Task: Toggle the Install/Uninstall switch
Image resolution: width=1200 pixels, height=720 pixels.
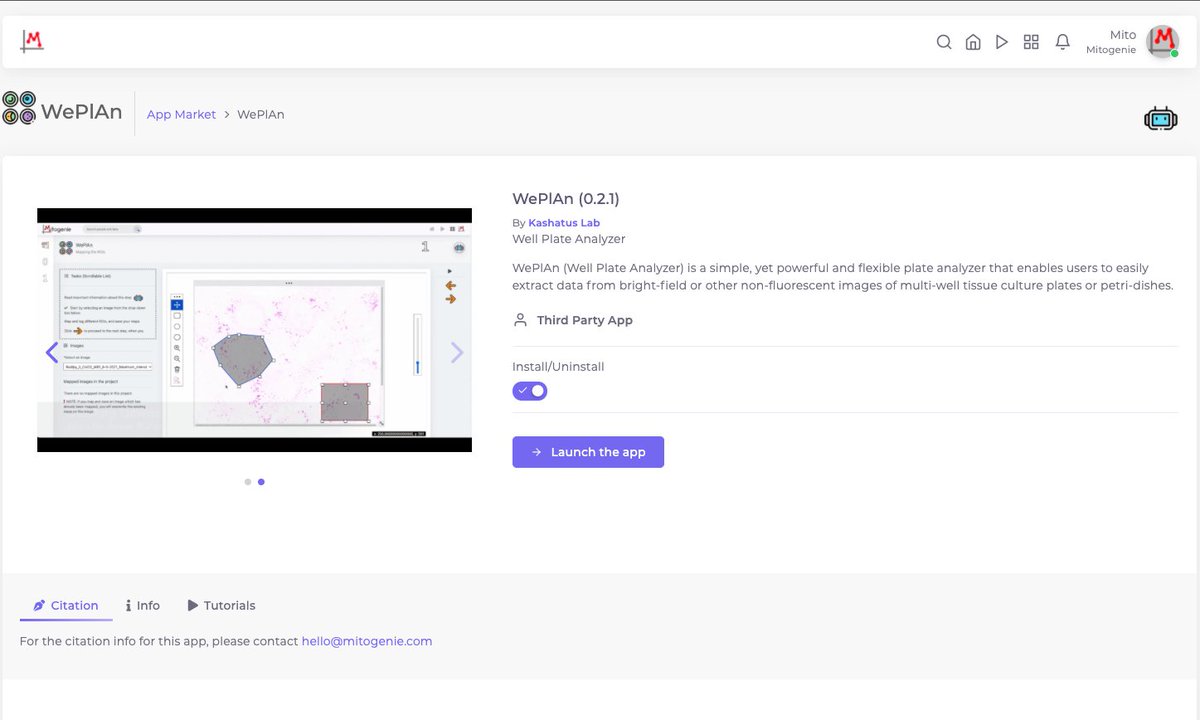Action: tap(530, 390)
